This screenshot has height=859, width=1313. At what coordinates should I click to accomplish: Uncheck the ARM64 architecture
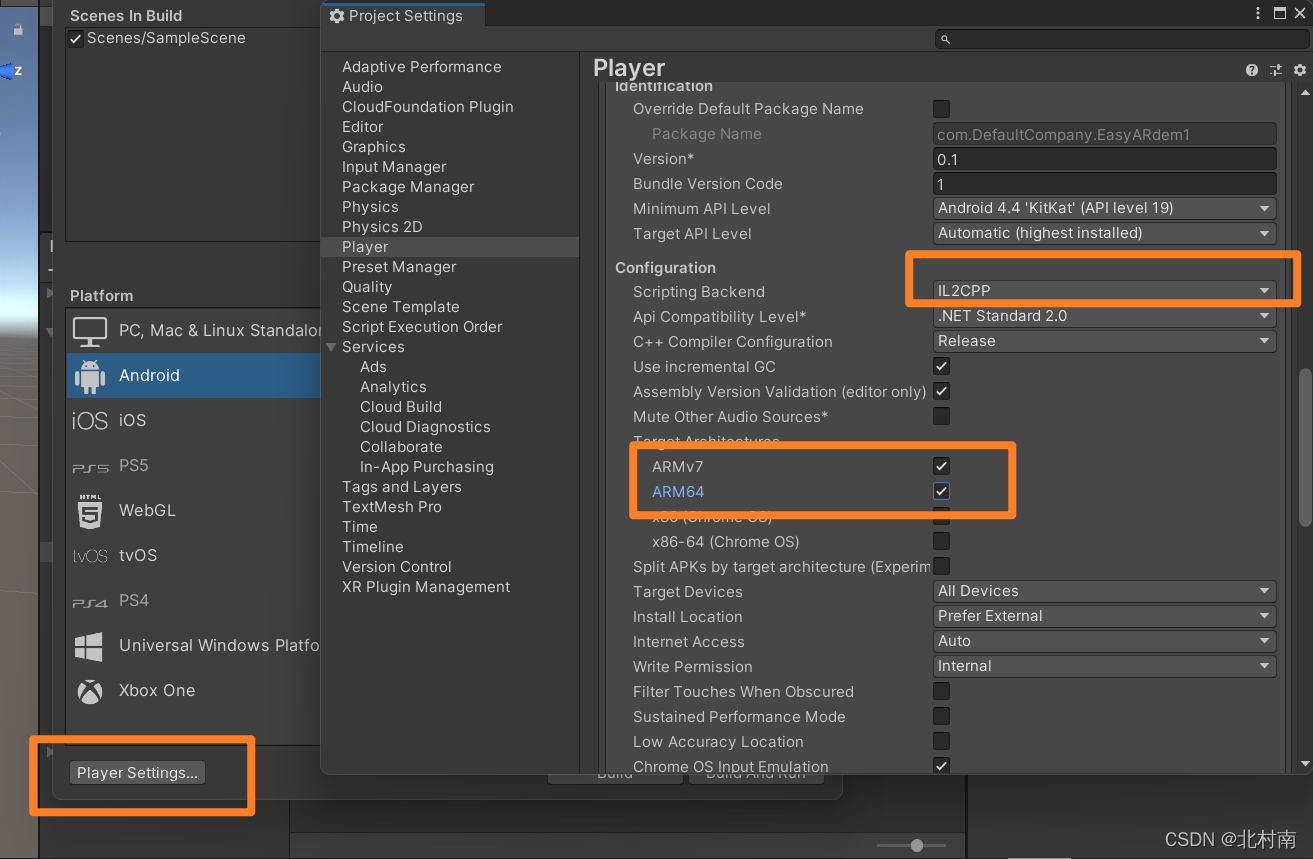(941, 492)
